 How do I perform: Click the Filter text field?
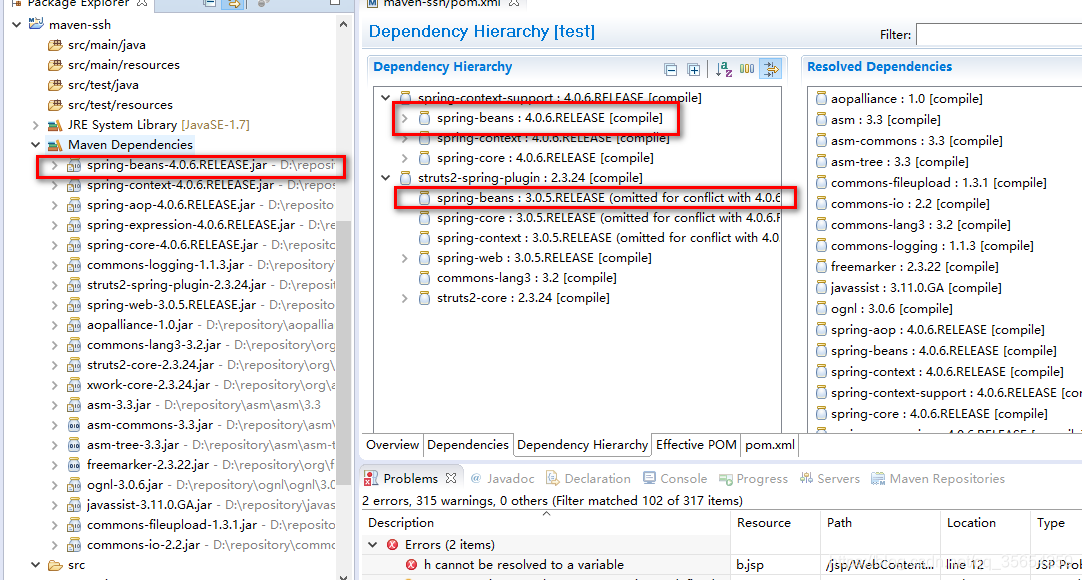[999, 34]
